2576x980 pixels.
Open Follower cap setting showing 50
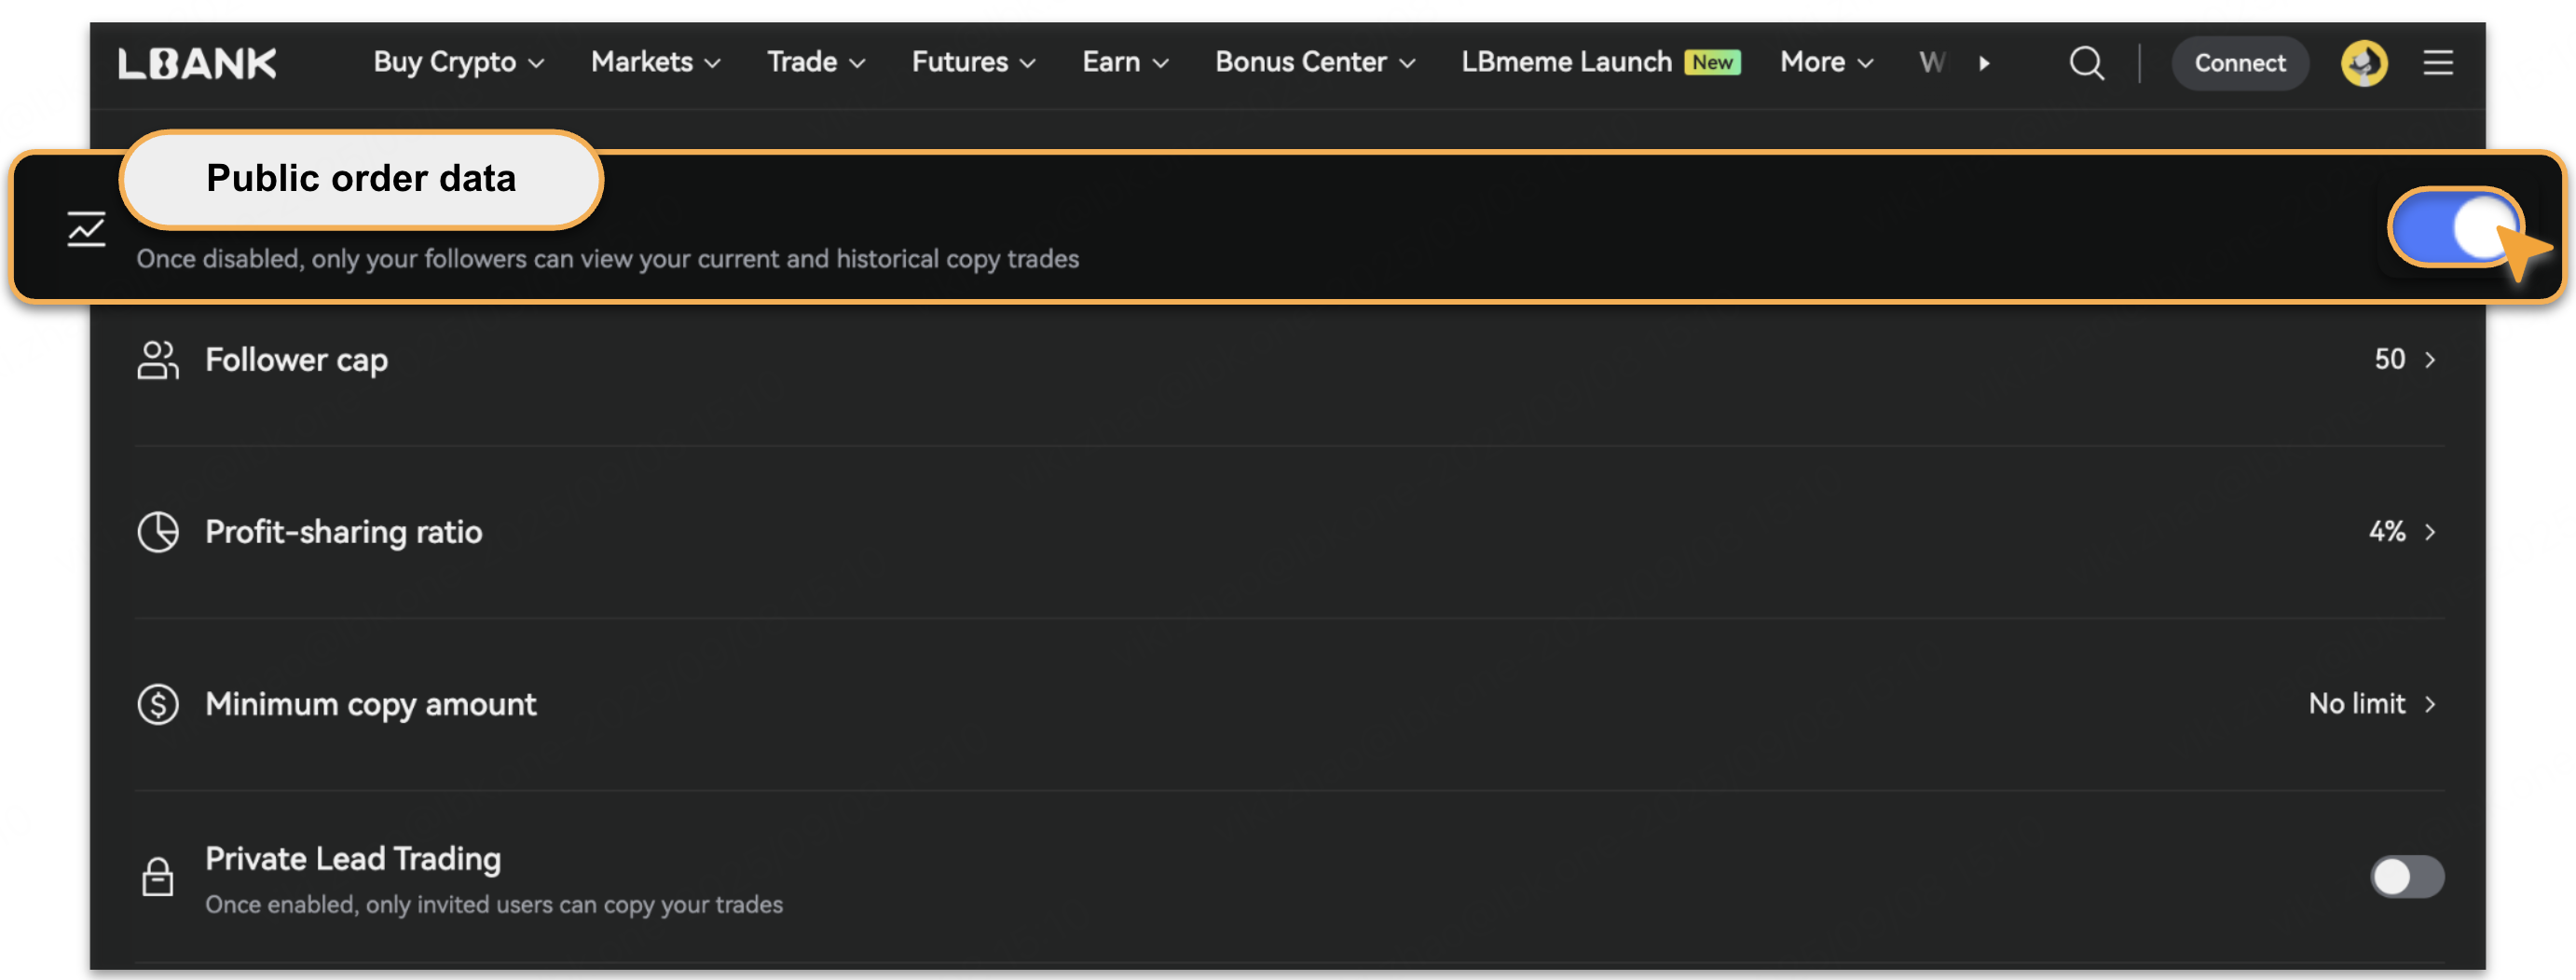2403,360
